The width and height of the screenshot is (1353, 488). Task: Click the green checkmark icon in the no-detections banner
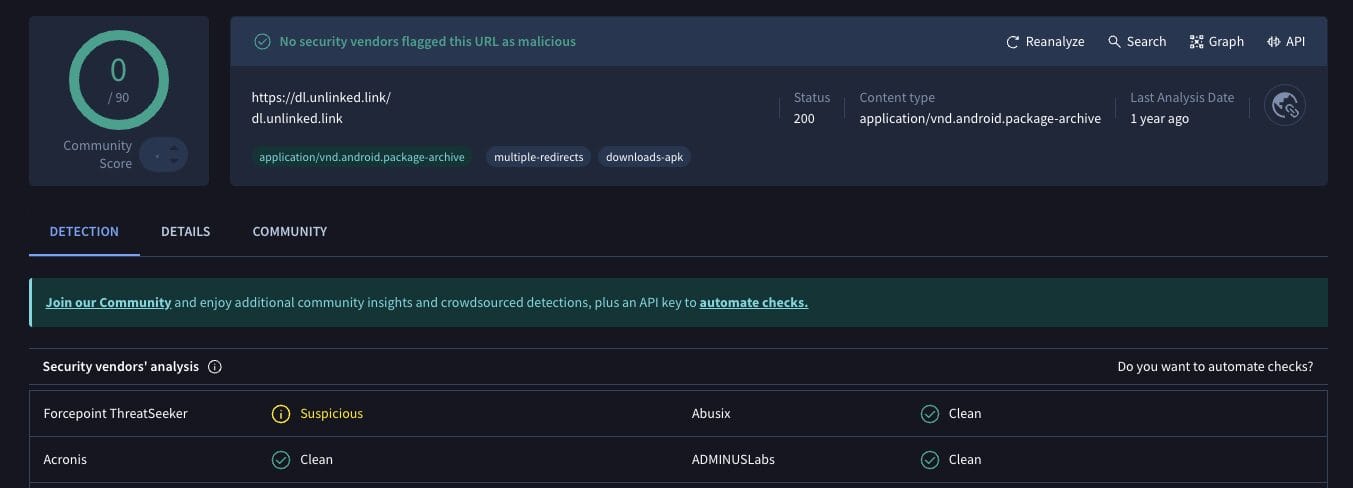pyautogui.click(x=262, y=41)
